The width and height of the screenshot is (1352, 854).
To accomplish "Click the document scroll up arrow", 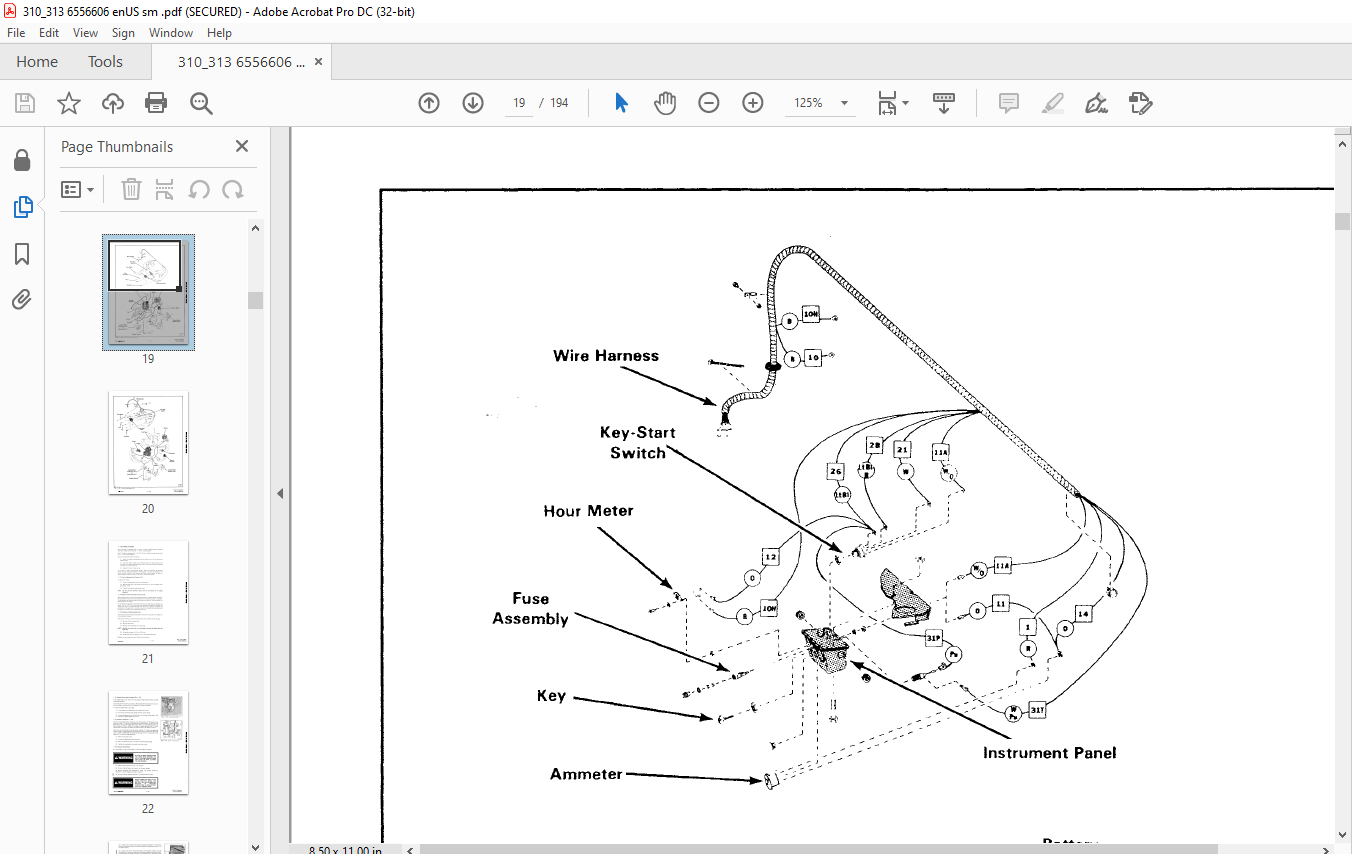I will (x=1342, y=145).
